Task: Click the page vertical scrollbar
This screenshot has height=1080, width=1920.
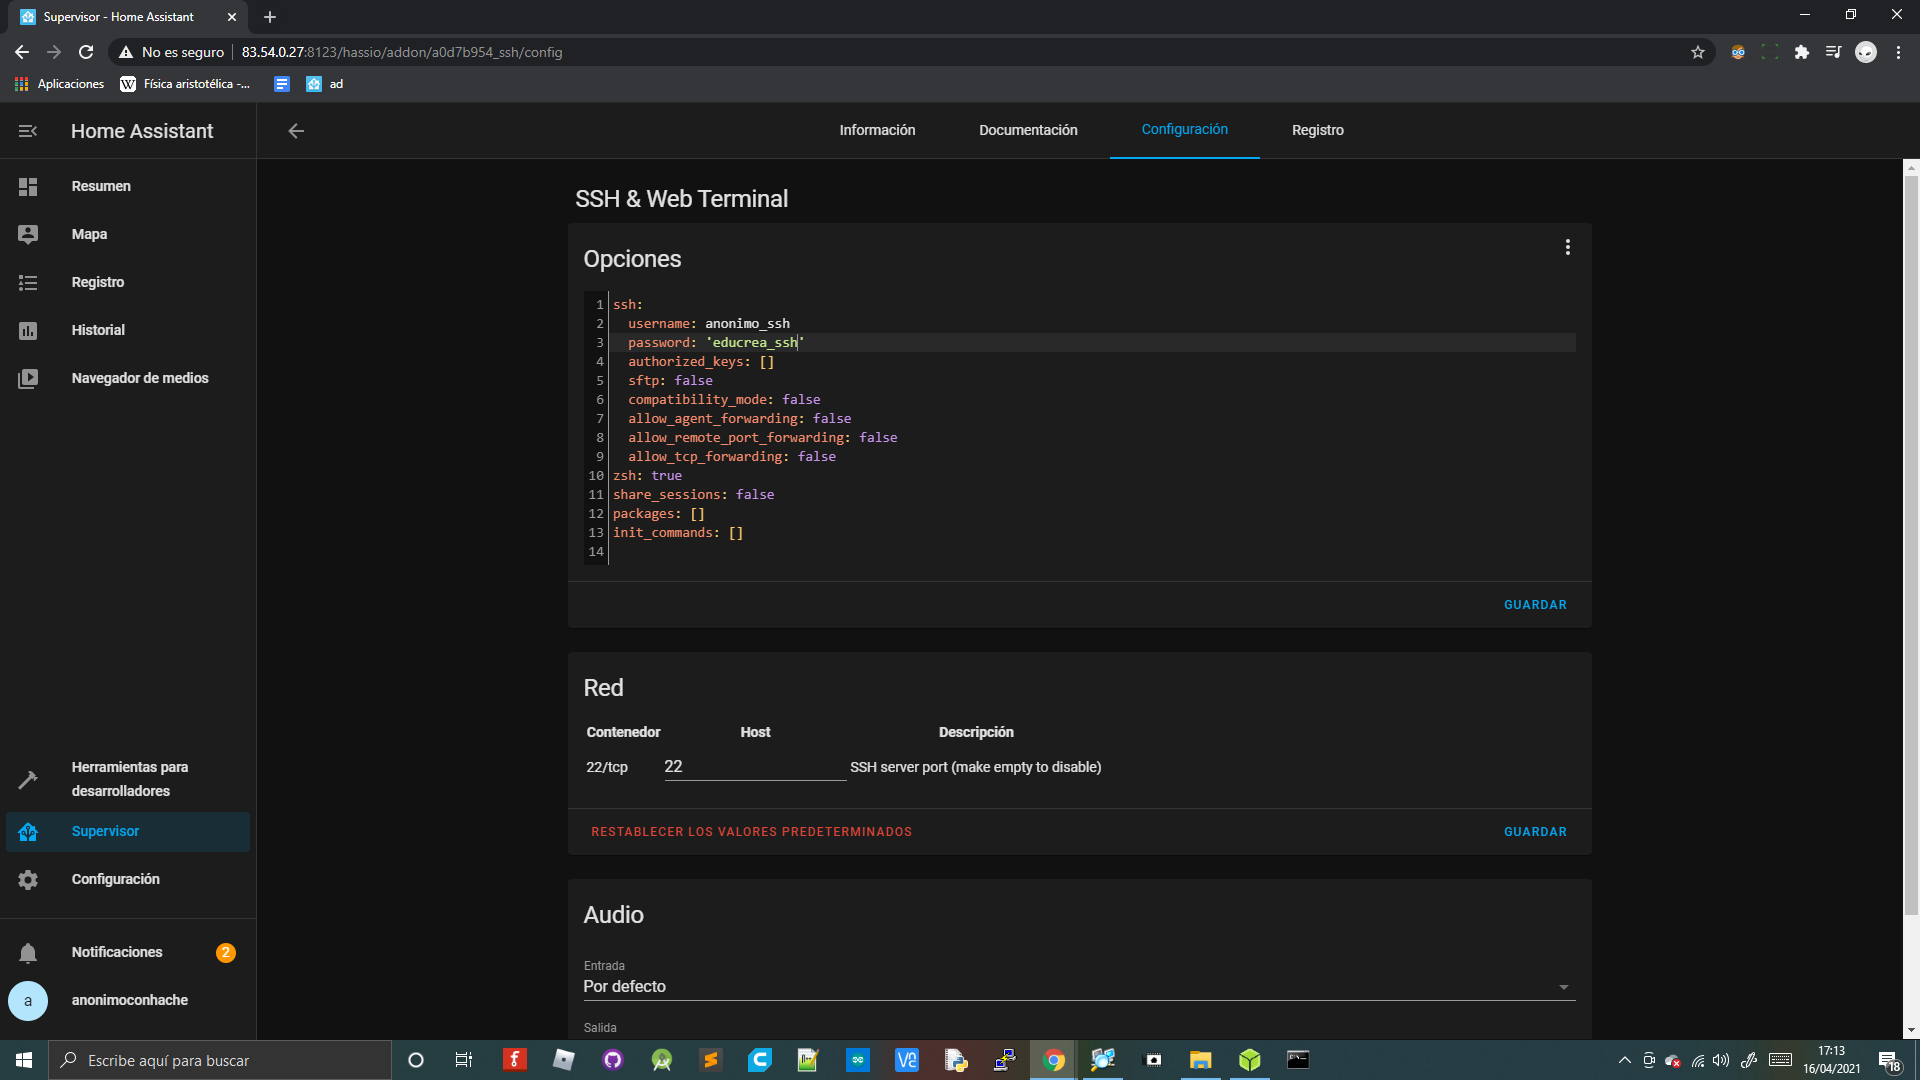Action: [1911, 540]
